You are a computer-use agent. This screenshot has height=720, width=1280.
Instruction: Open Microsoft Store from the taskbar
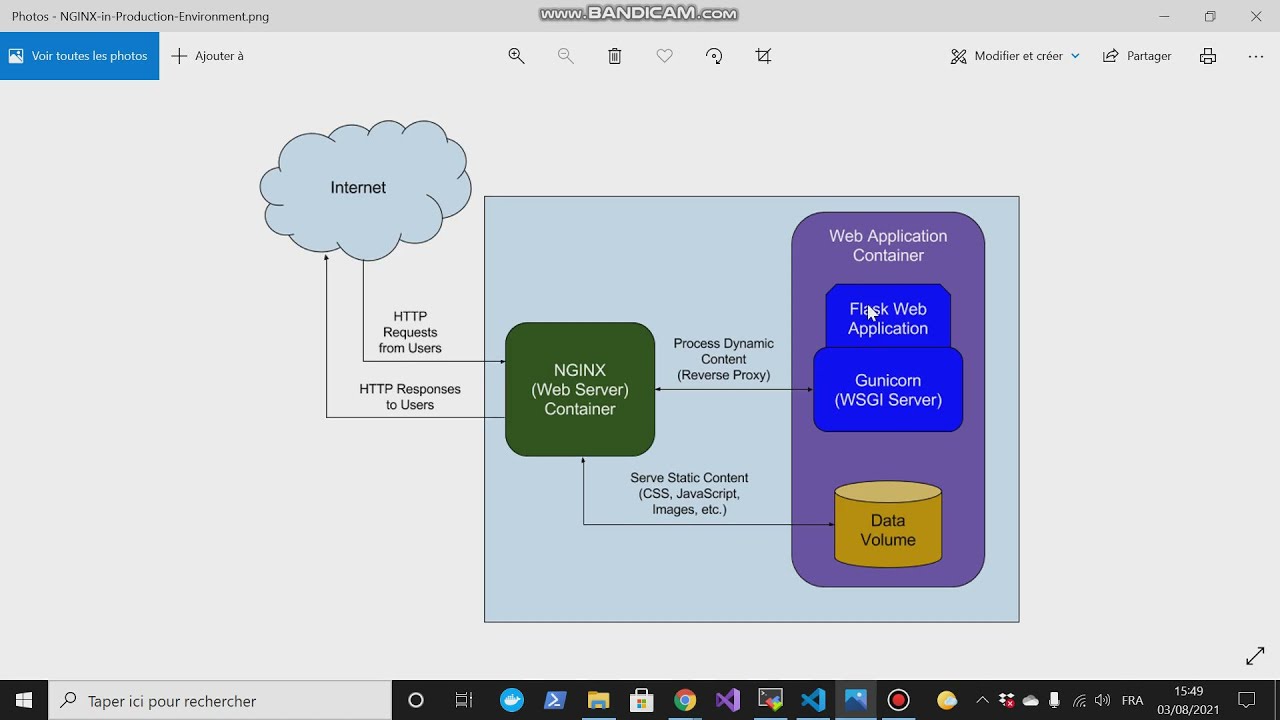click(641, 700)
